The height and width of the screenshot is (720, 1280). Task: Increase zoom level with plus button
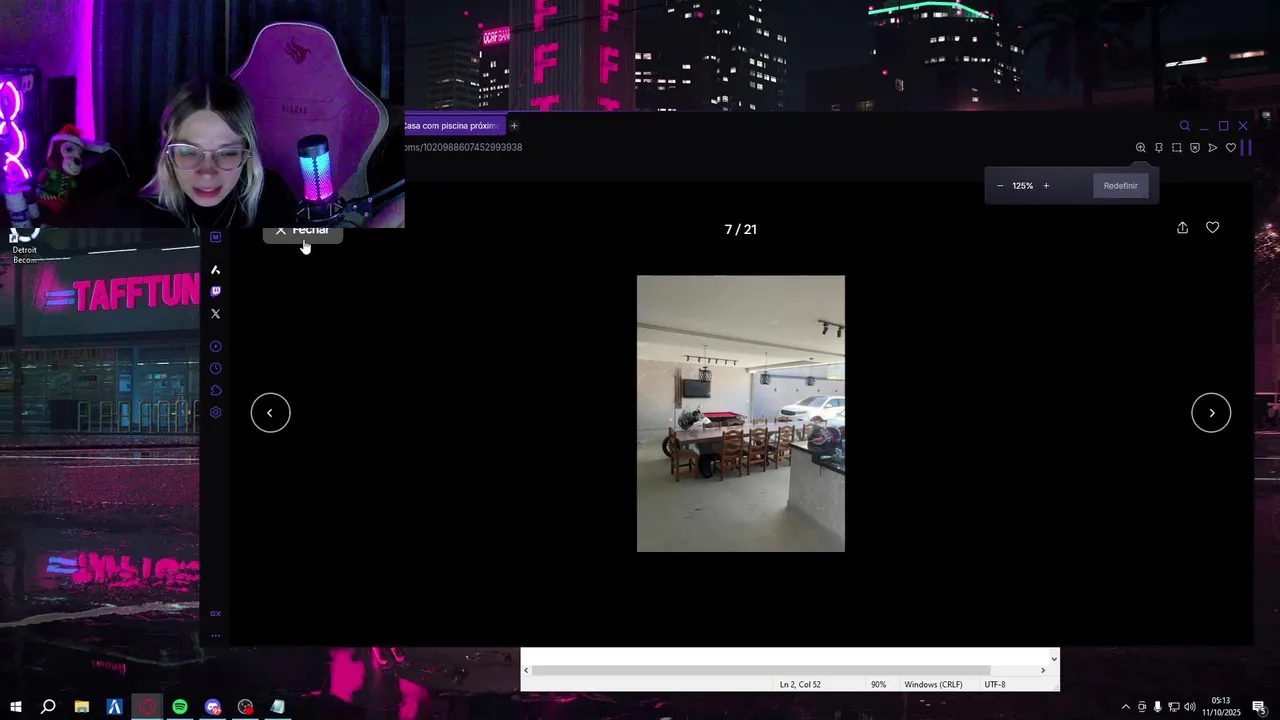pos(1046,186)
